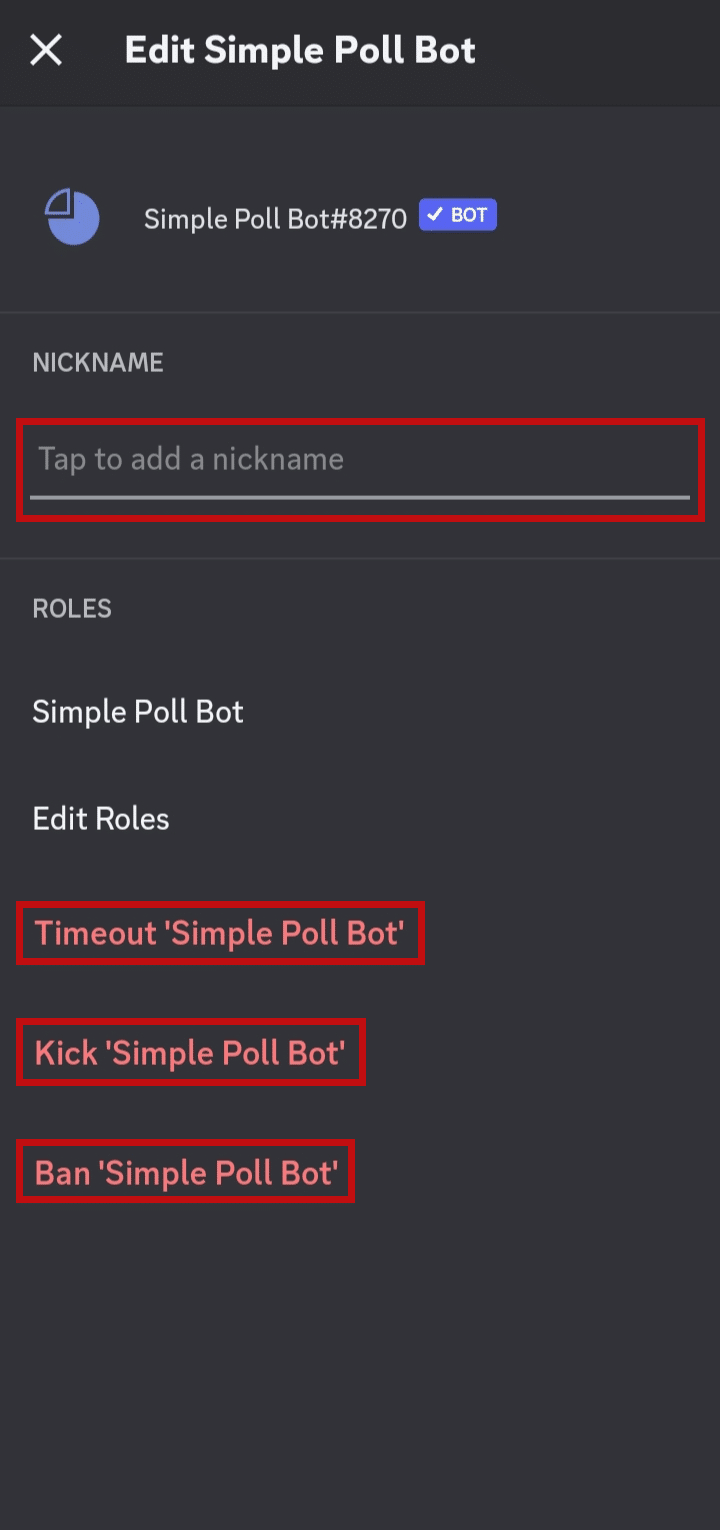720x1530 pixels.
Task: Select Kick 'Simple Poll Bot'
Action: point(190,1052)
